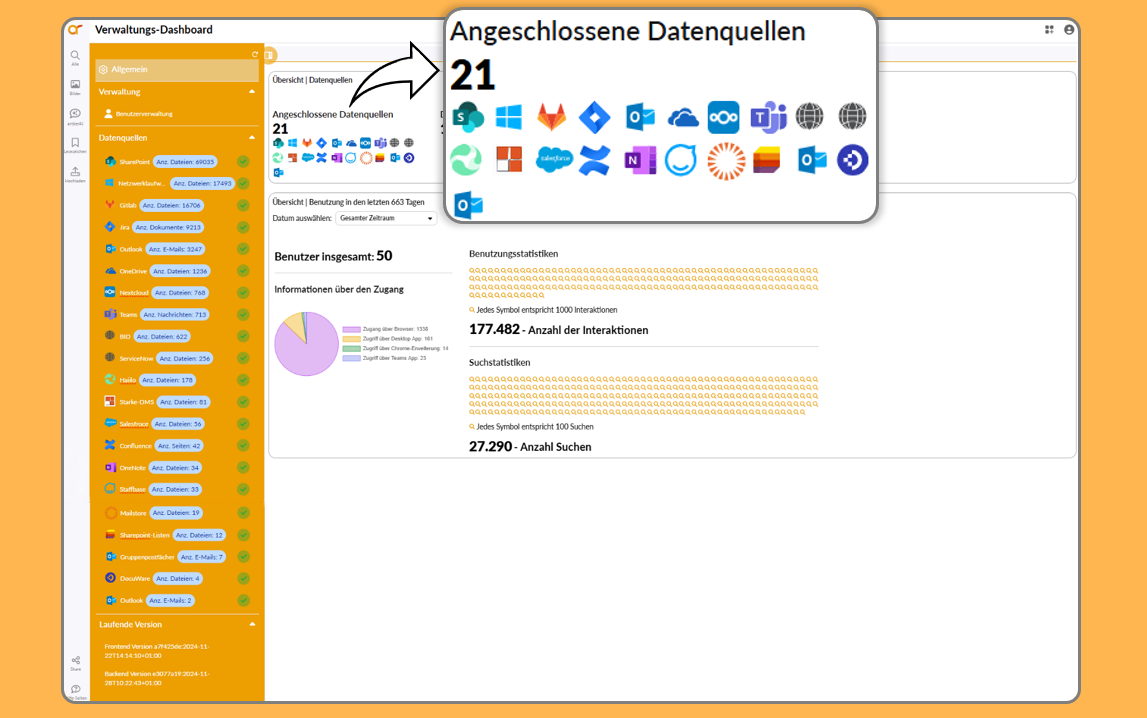This screenshot has height=718, width=1147.
Task: Toggle the orange sidebar panel icon
Action: pos(269,55)
